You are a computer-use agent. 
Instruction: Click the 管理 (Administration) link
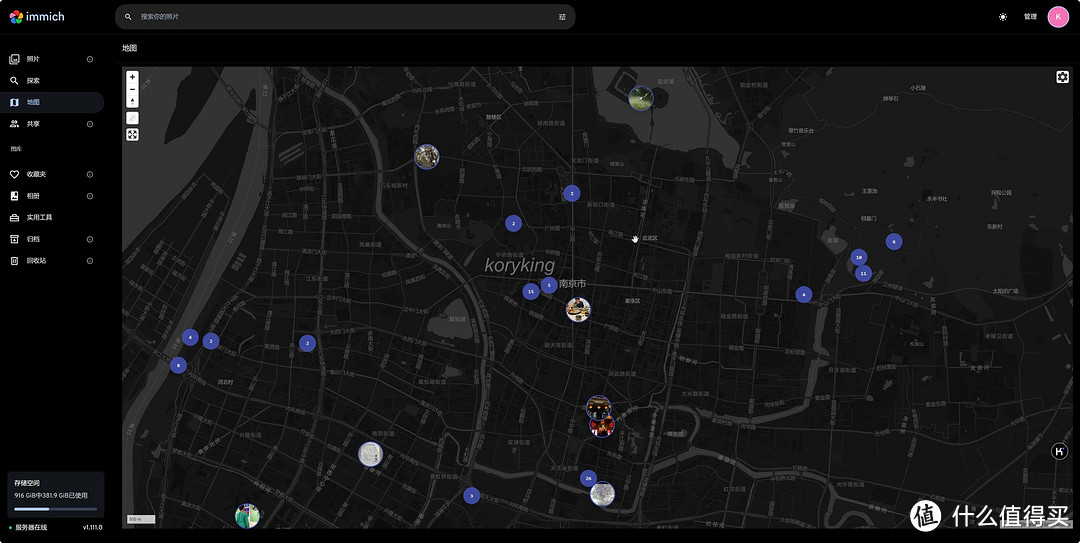point(1030,17)
